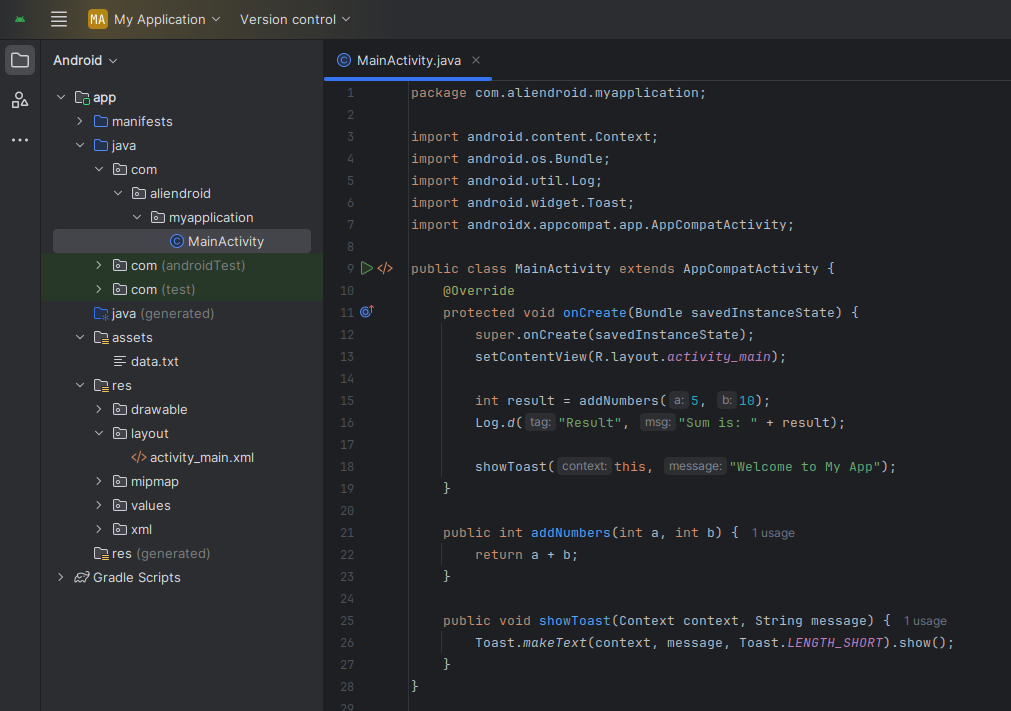Close the MainActivity.java tab
The height and width of the screenshot is (711, 1011).
click(476, 60)
